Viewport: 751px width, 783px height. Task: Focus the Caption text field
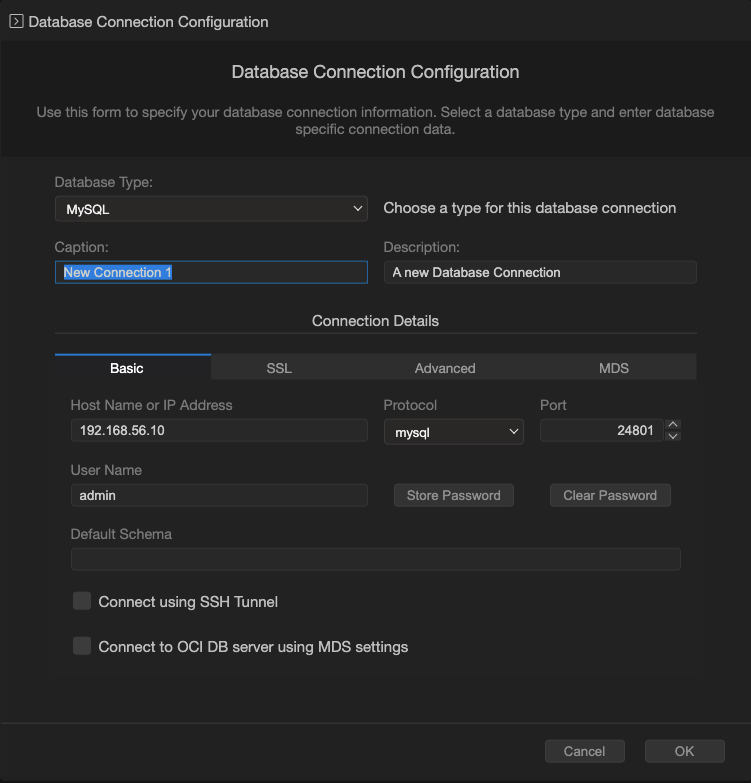(x=211, y=272)
